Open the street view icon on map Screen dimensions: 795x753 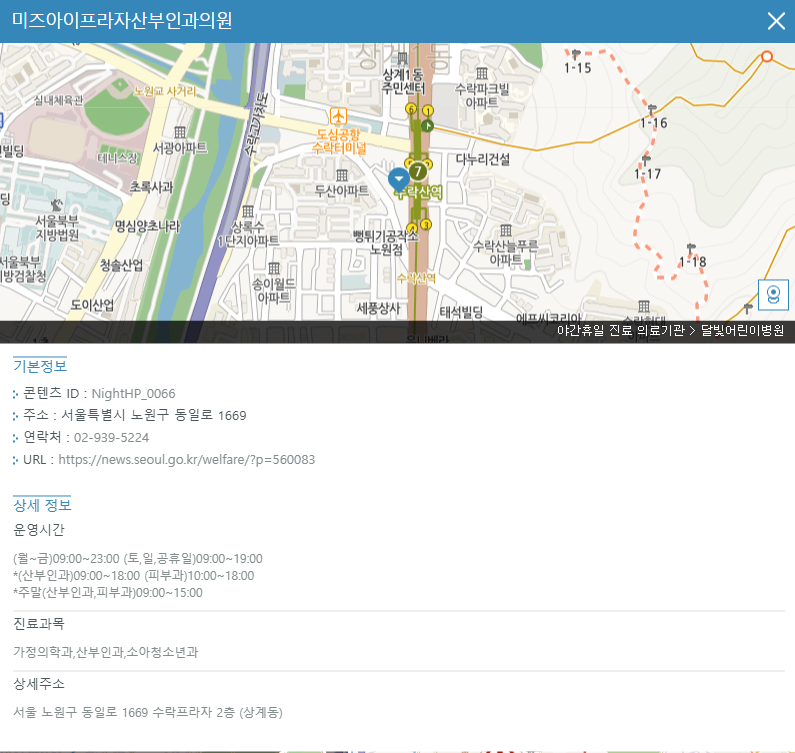773,295
